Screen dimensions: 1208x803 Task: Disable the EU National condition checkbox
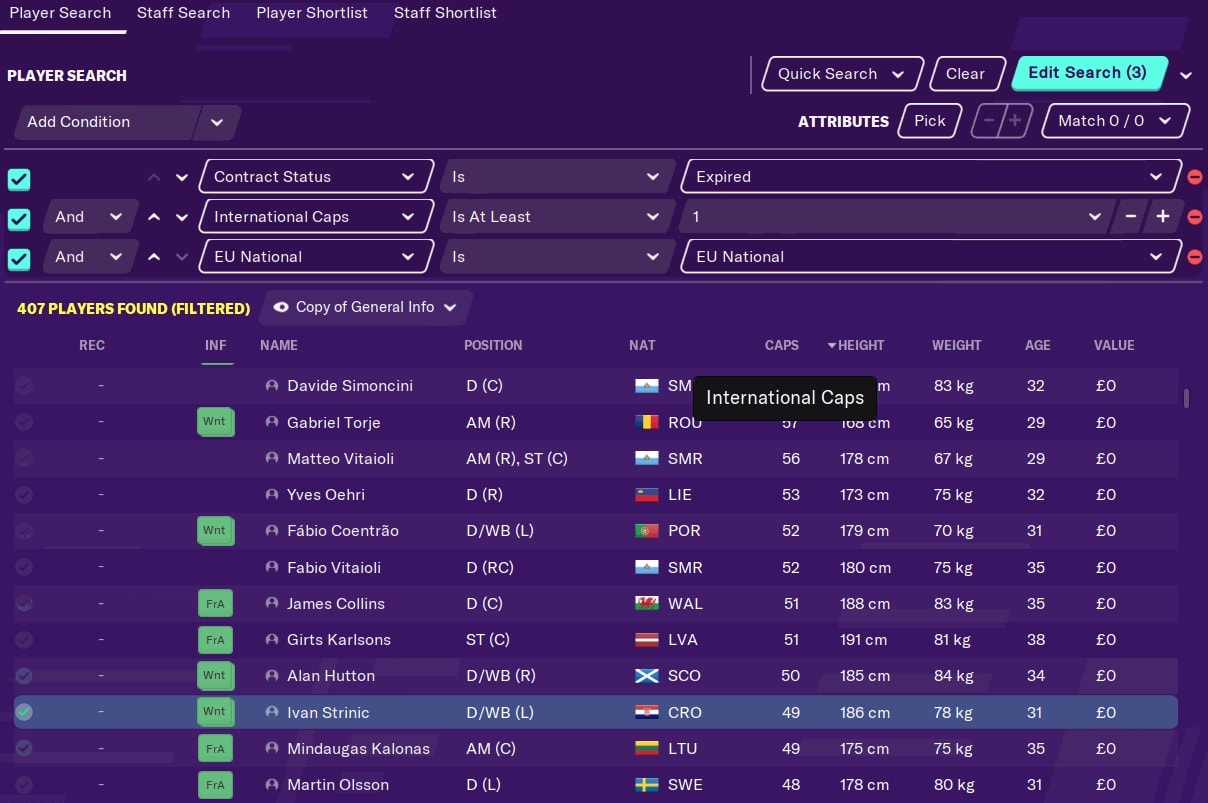pyautogui.click(x=19, y=259)
